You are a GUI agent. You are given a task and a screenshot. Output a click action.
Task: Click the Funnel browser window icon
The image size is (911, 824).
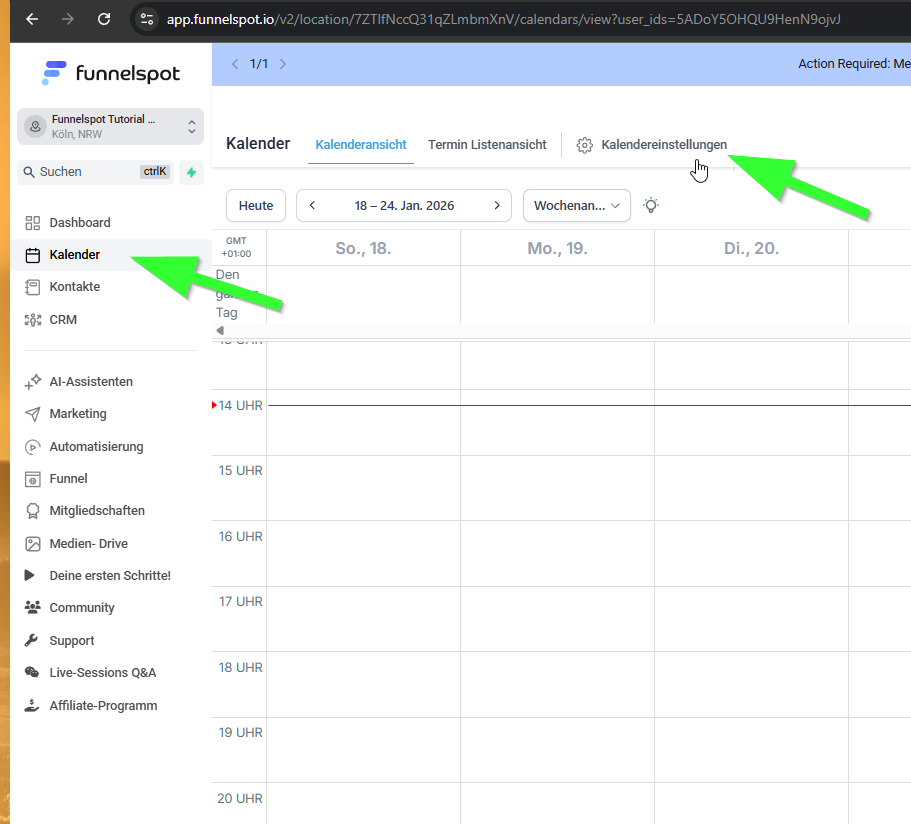click(33, 479)
